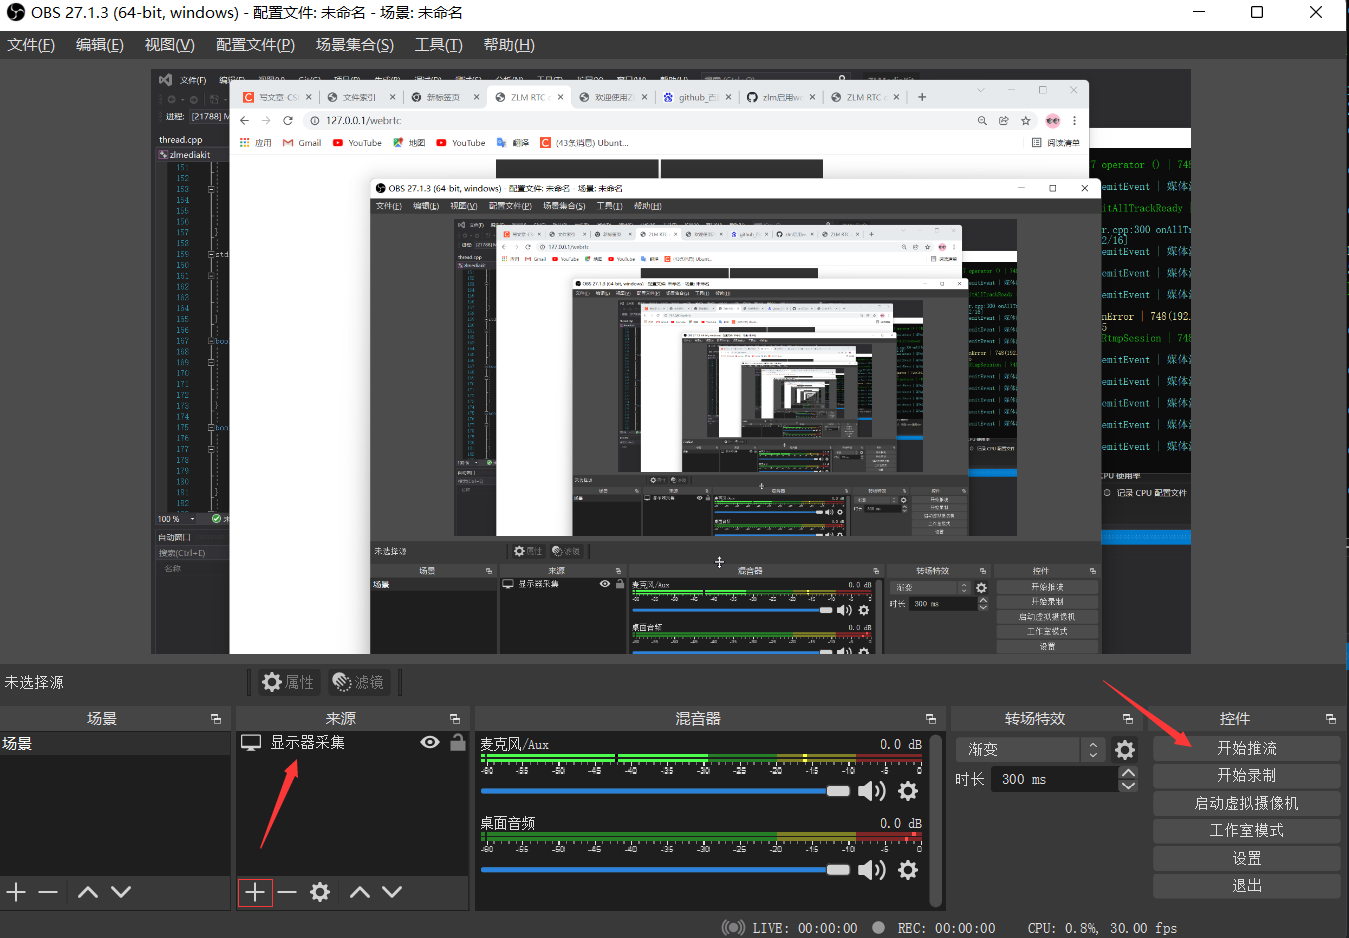Viewport: 1349px width, 938px height.
Task: Hide the 显示器采集 source with the eye icon
Action: click(429, 742)
